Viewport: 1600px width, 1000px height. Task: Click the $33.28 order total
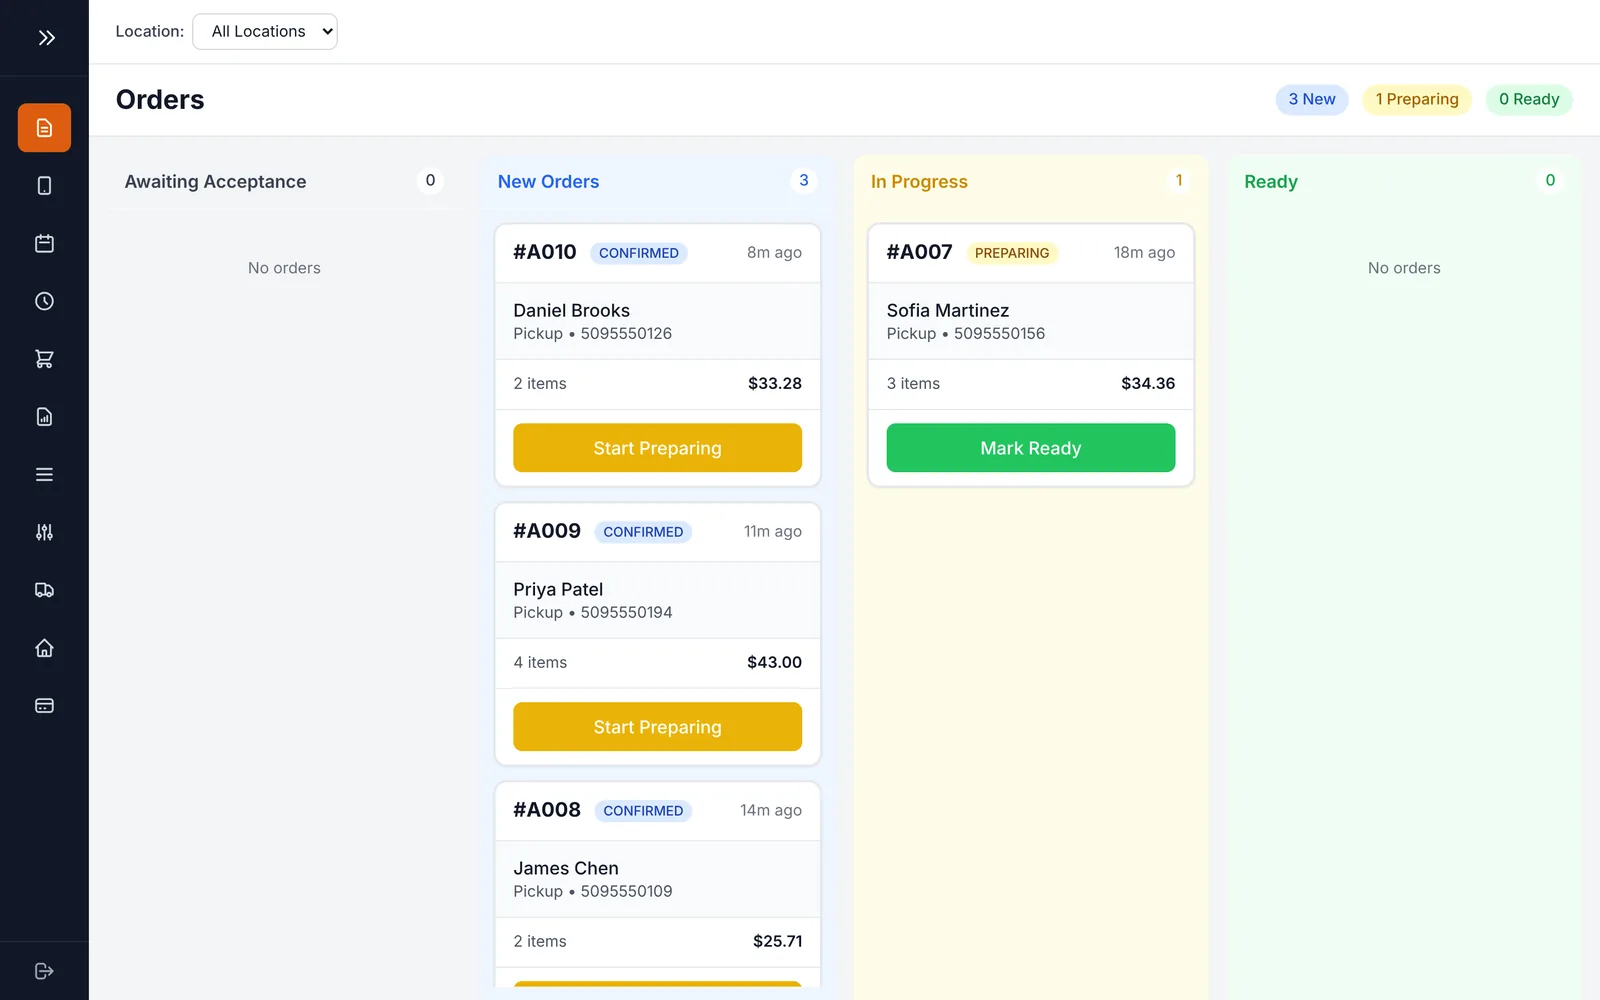[x=775, y=384]
